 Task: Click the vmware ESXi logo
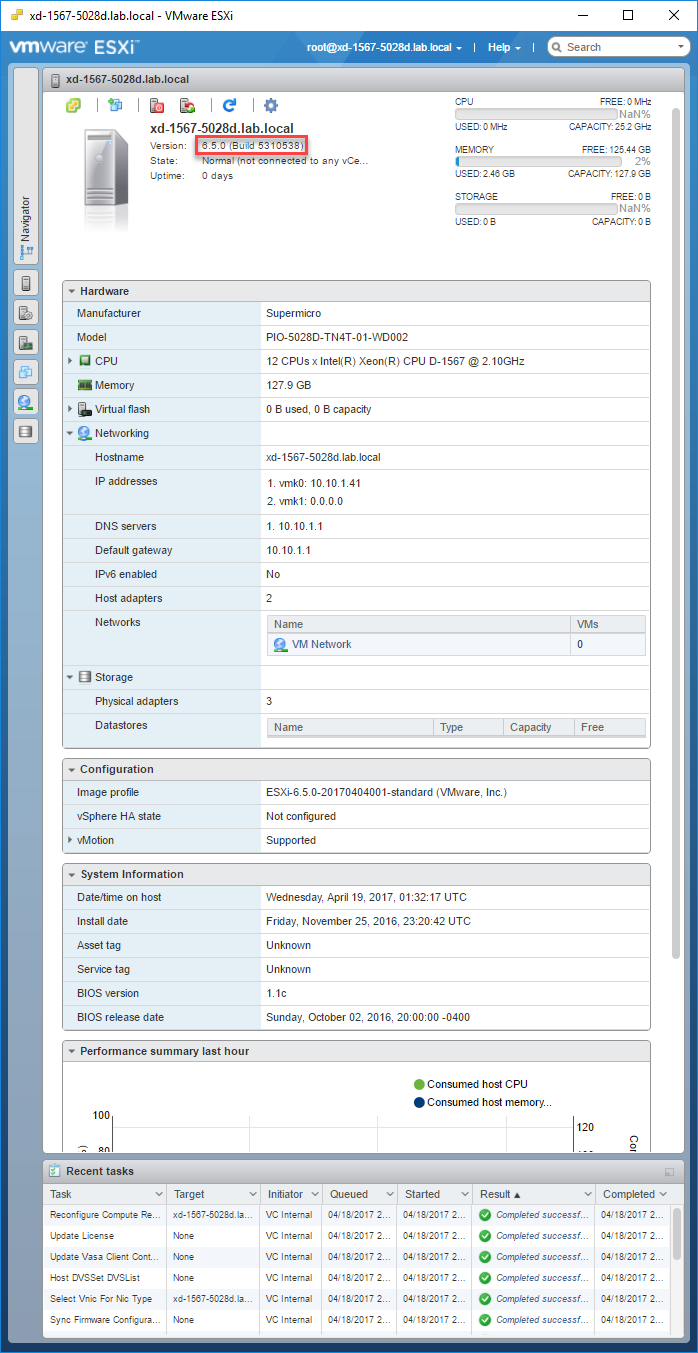[x=74, y=47]
